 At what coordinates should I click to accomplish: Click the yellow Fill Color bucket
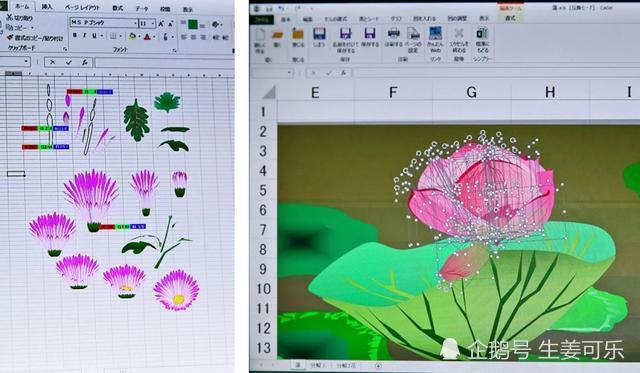pyautogui.click(x=132, y=37)
